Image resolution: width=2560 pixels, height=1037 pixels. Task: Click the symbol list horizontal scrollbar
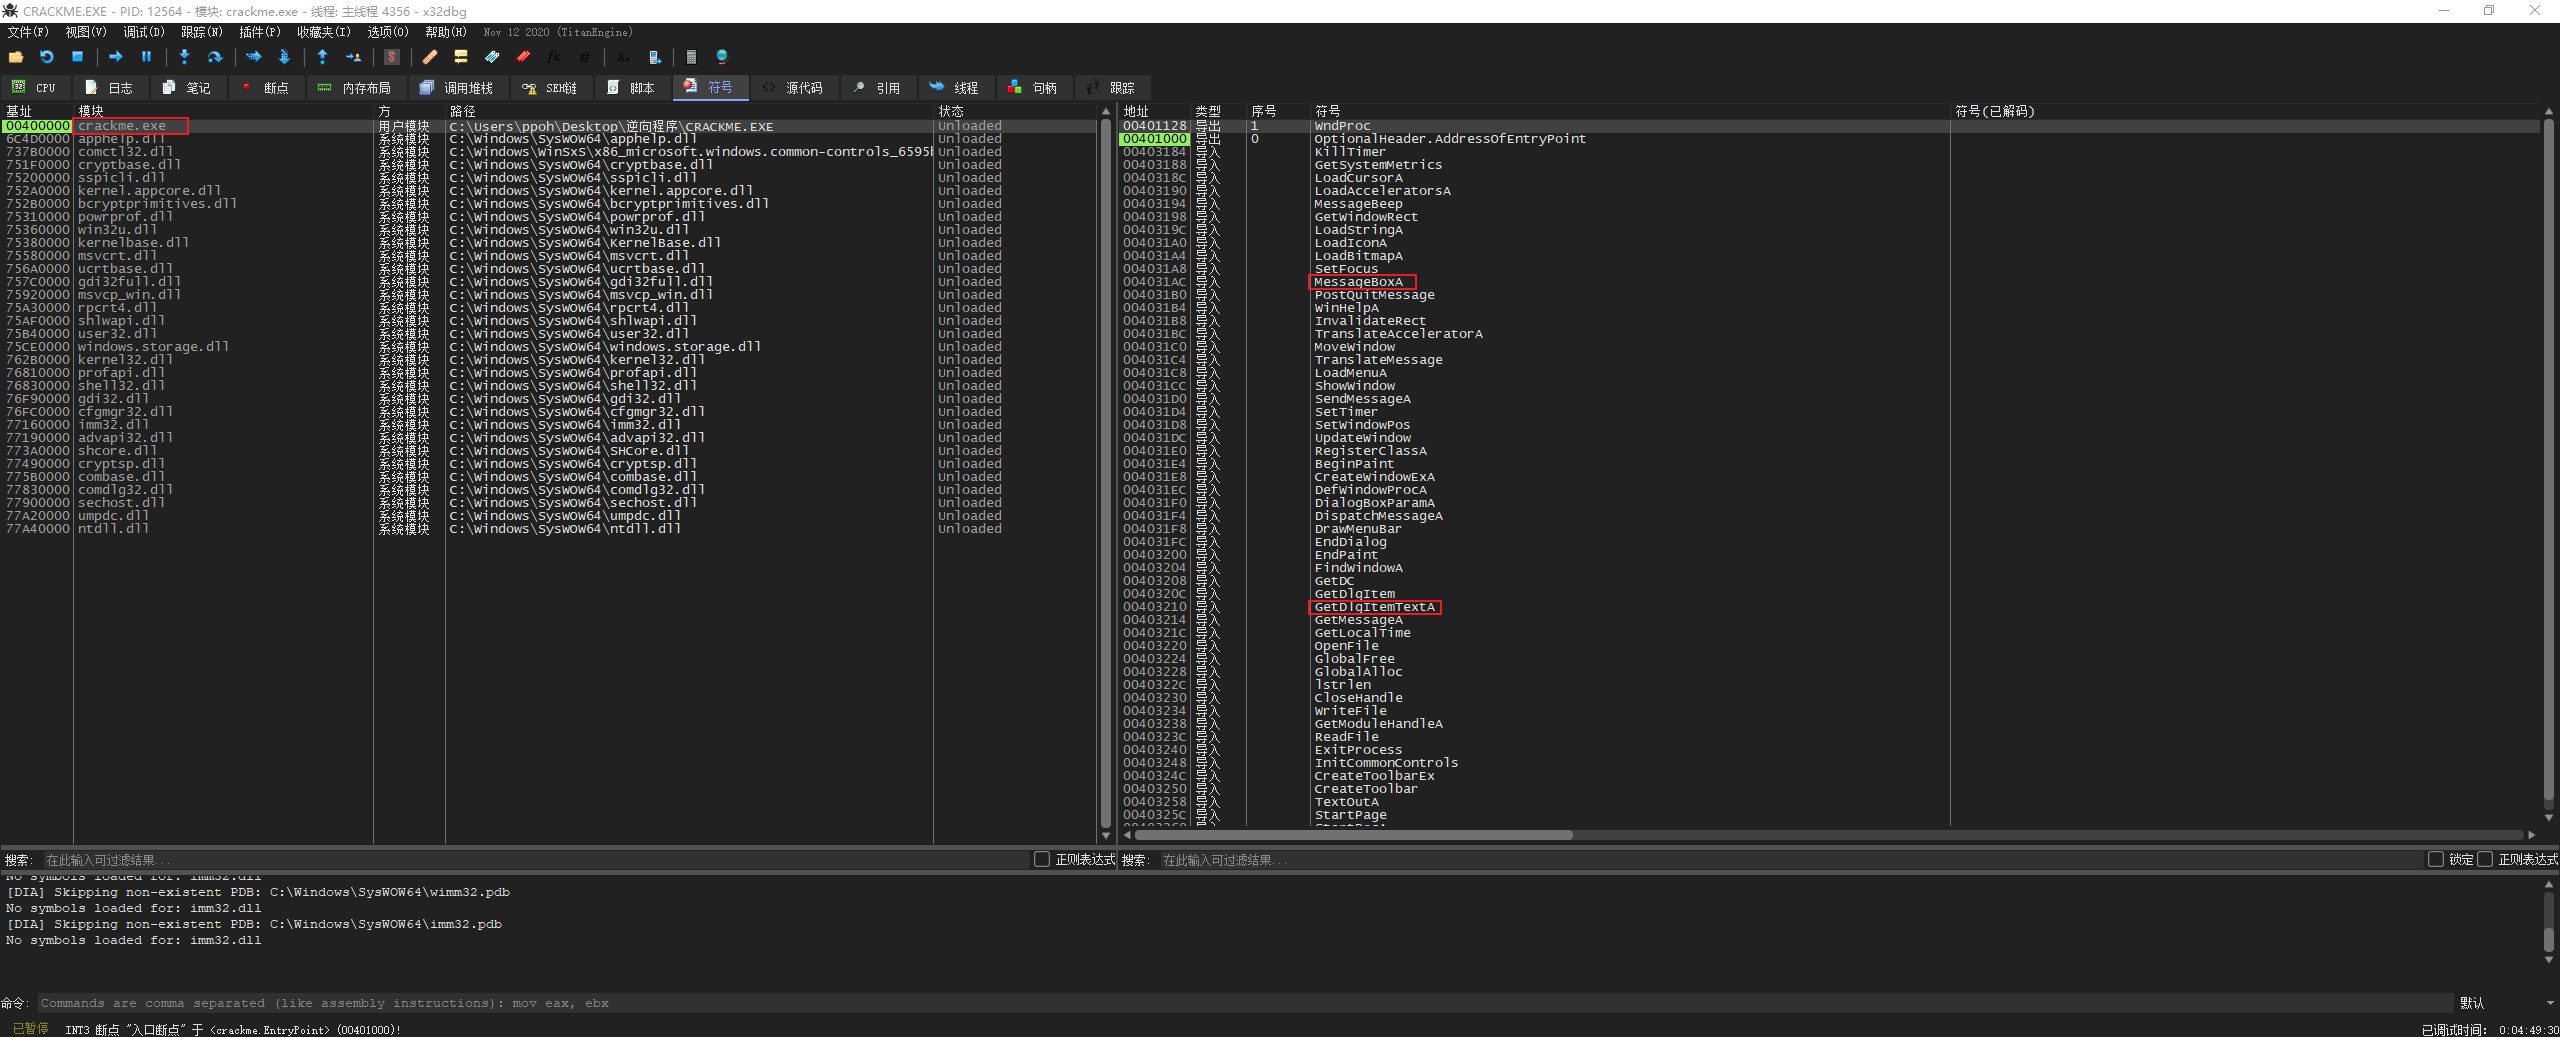(1350, 835)
